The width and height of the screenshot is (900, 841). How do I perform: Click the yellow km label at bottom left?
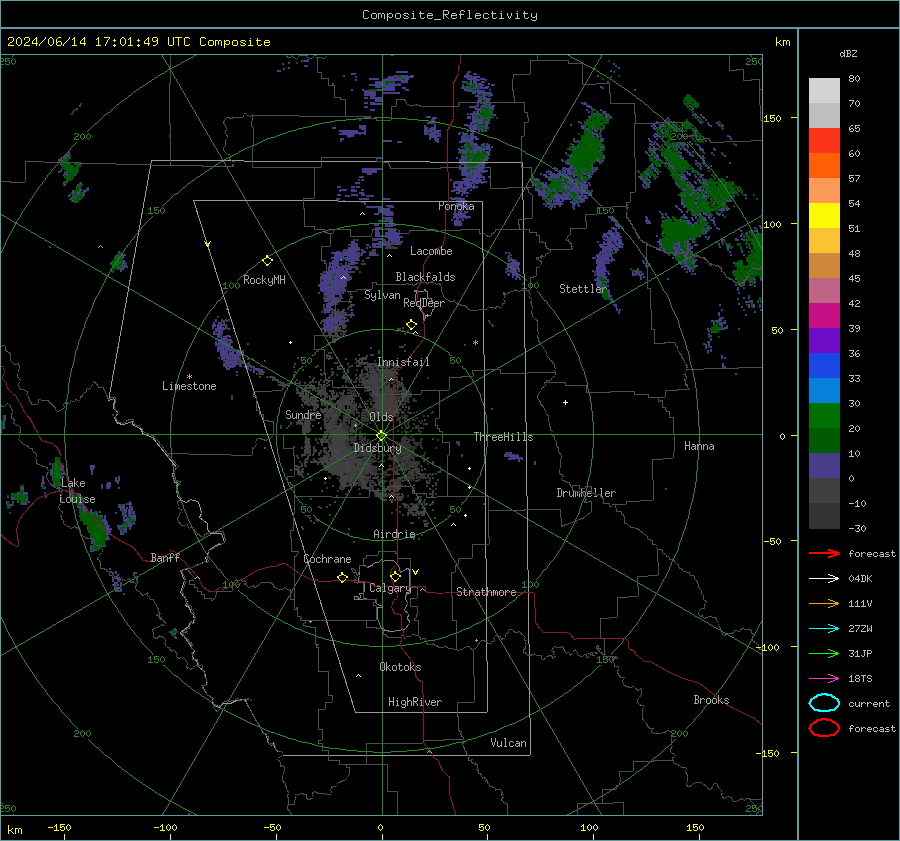coord(14,830)
